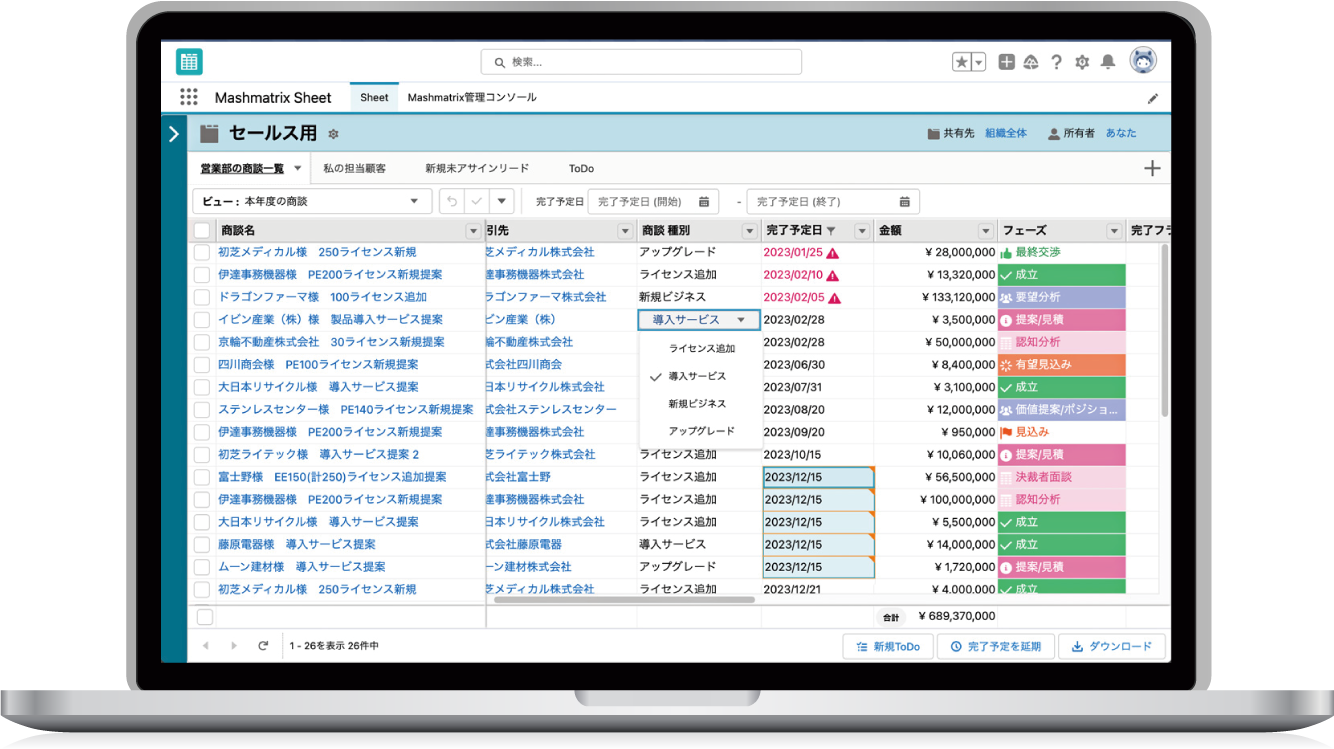Viewport: 1334px width, 749px height.
Task: Switch to the ToDo tab
Action: [580, 168]
